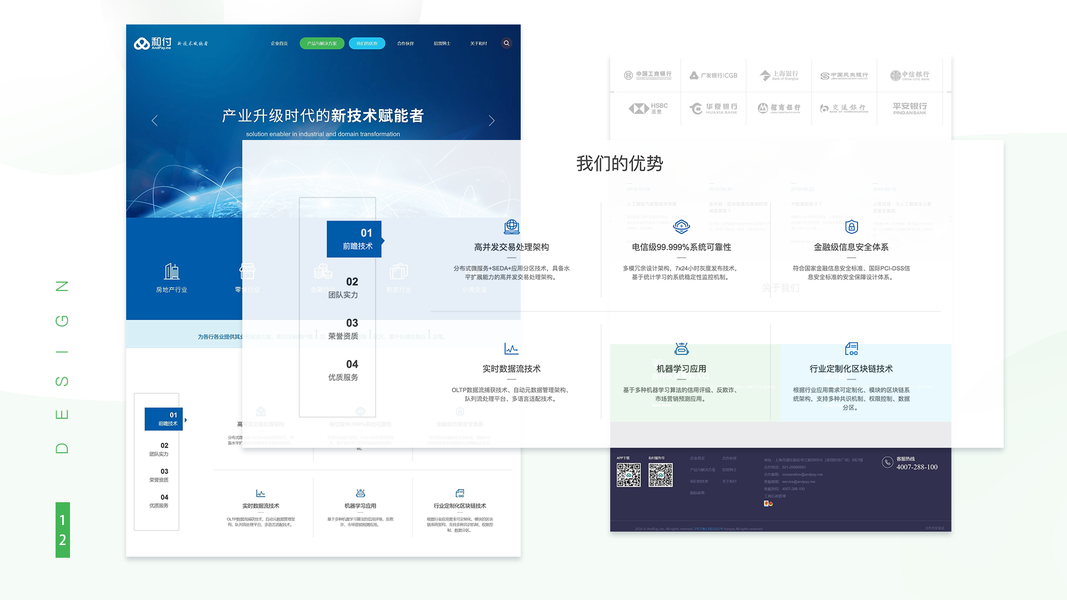The width and height of the screenshot is (1067, 600).
Task: Click the icon above 电信级99.999%系统可靠性
Action: (x=681, y=227)
